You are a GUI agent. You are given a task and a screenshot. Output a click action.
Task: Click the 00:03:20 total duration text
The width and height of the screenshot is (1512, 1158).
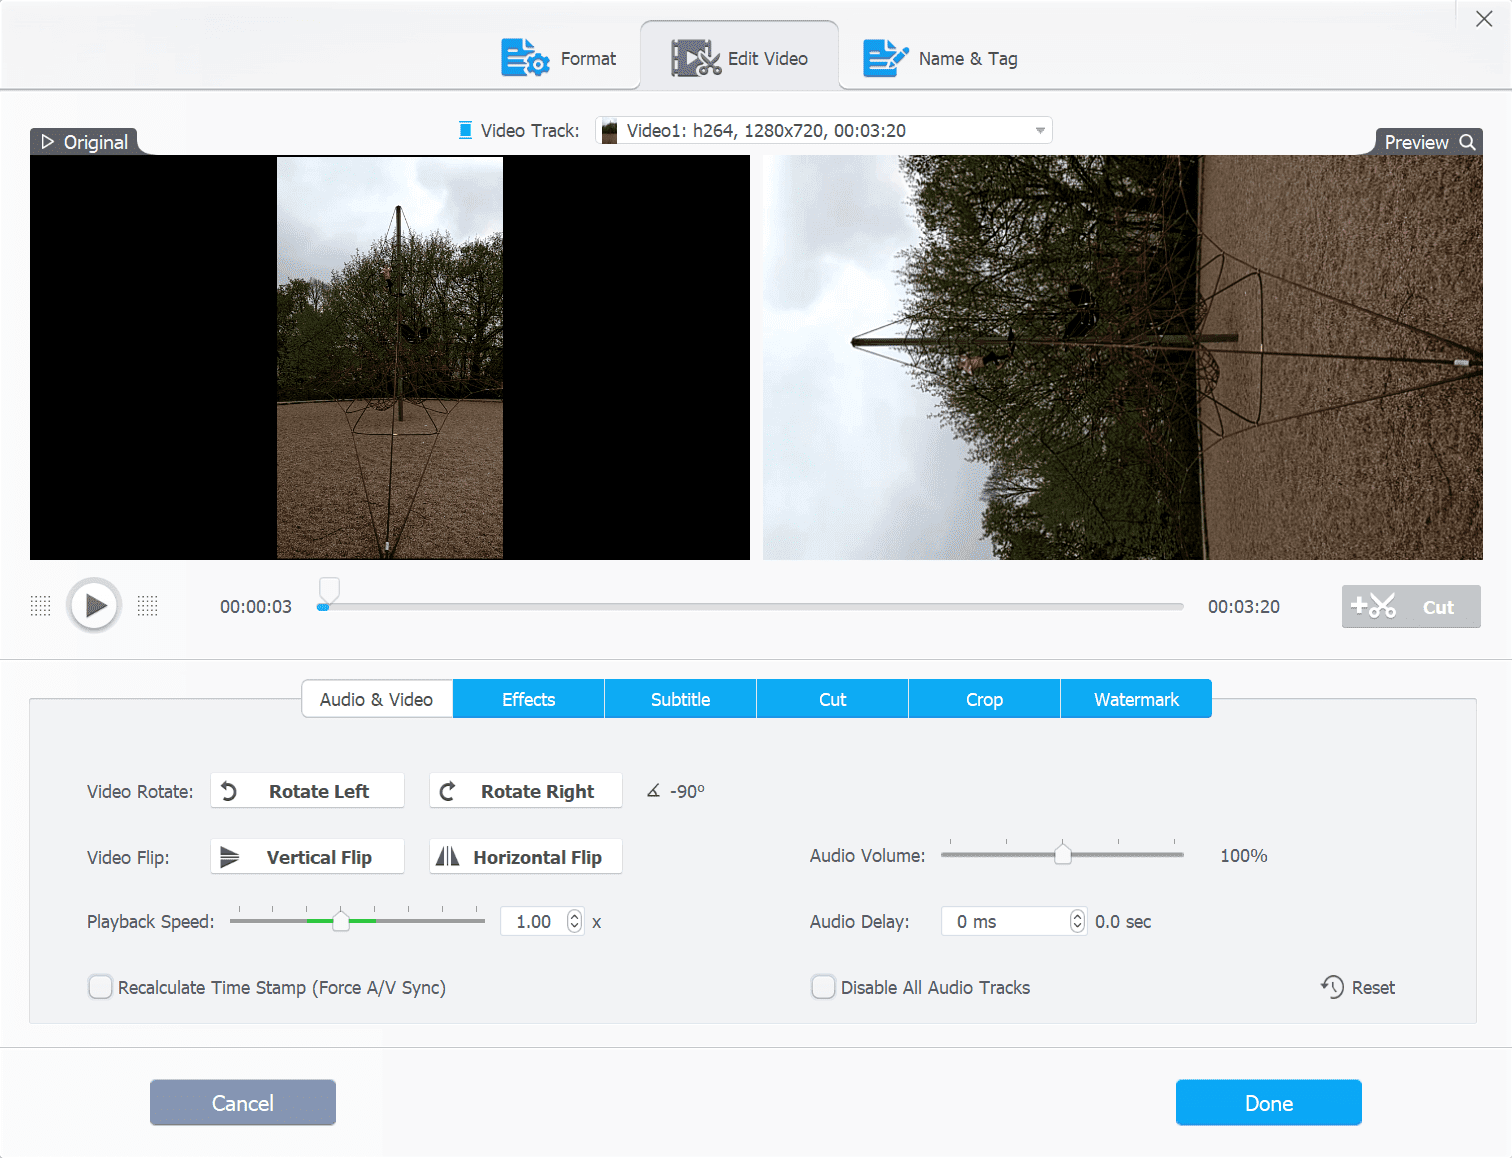click(x=1244, y=607)
